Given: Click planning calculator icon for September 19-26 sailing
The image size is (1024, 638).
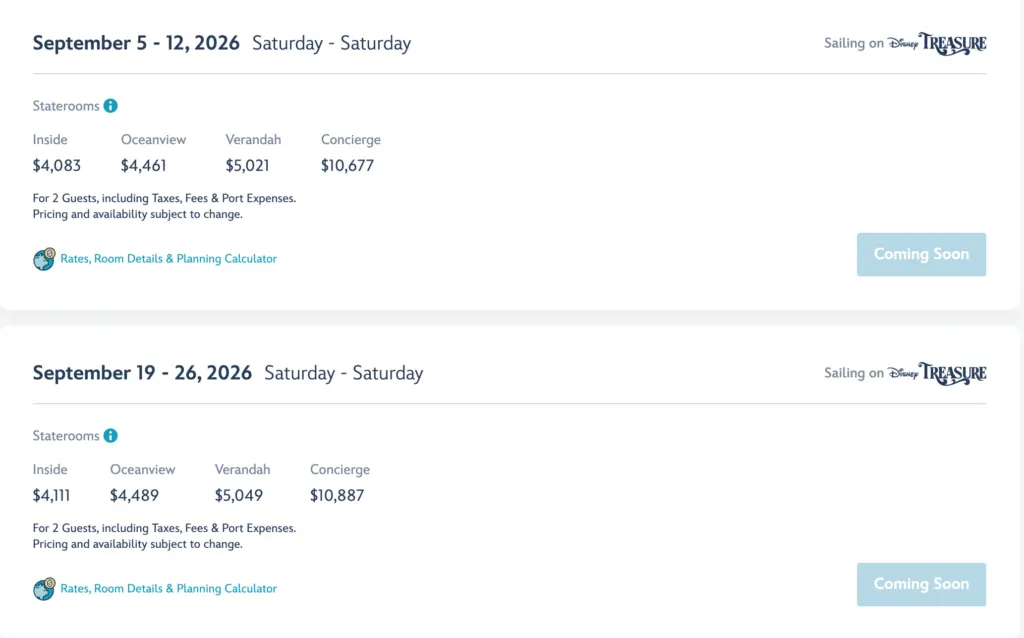Looking at the screenshot, I should [x=44, y=589].
